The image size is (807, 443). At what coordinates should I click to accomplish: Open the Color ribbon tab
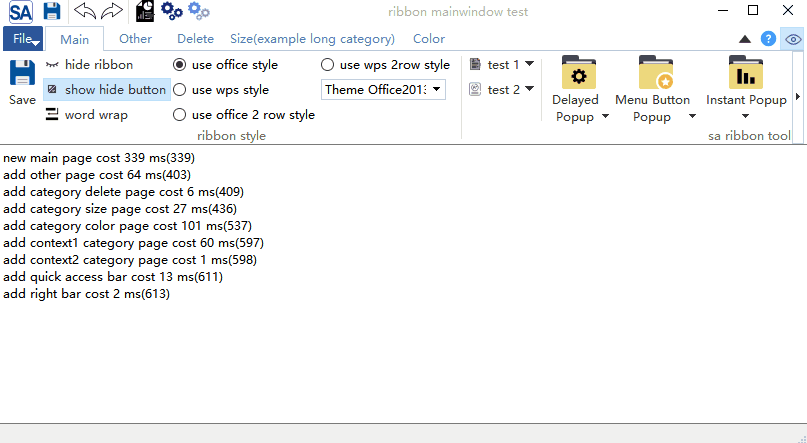pyautogui.click(x=428, y=39)
